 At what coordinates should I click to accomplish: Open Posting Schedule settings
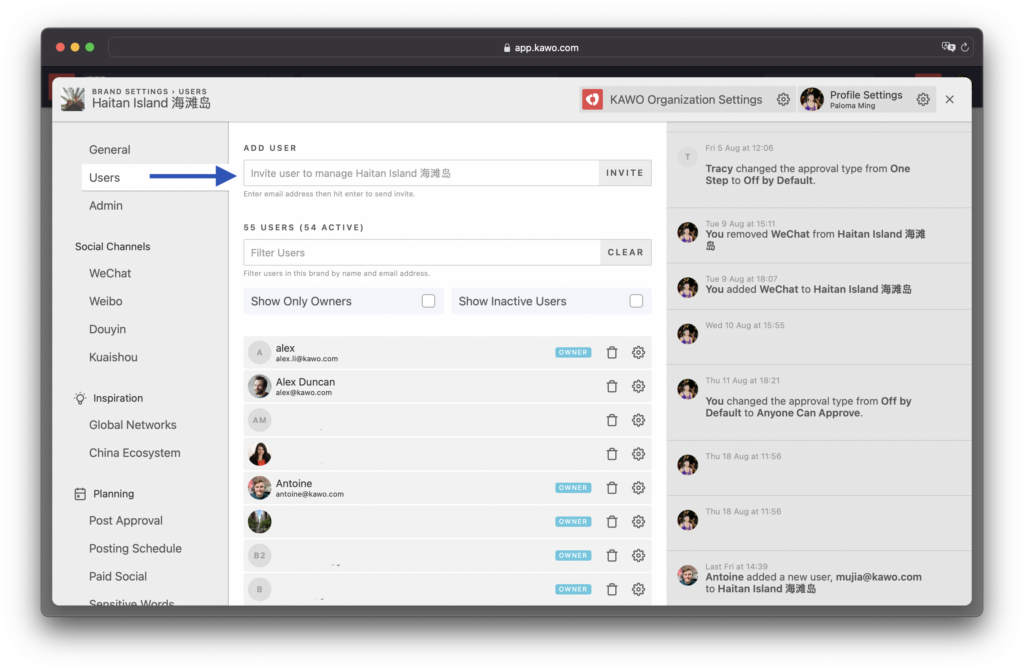click(x=135, y=549)
